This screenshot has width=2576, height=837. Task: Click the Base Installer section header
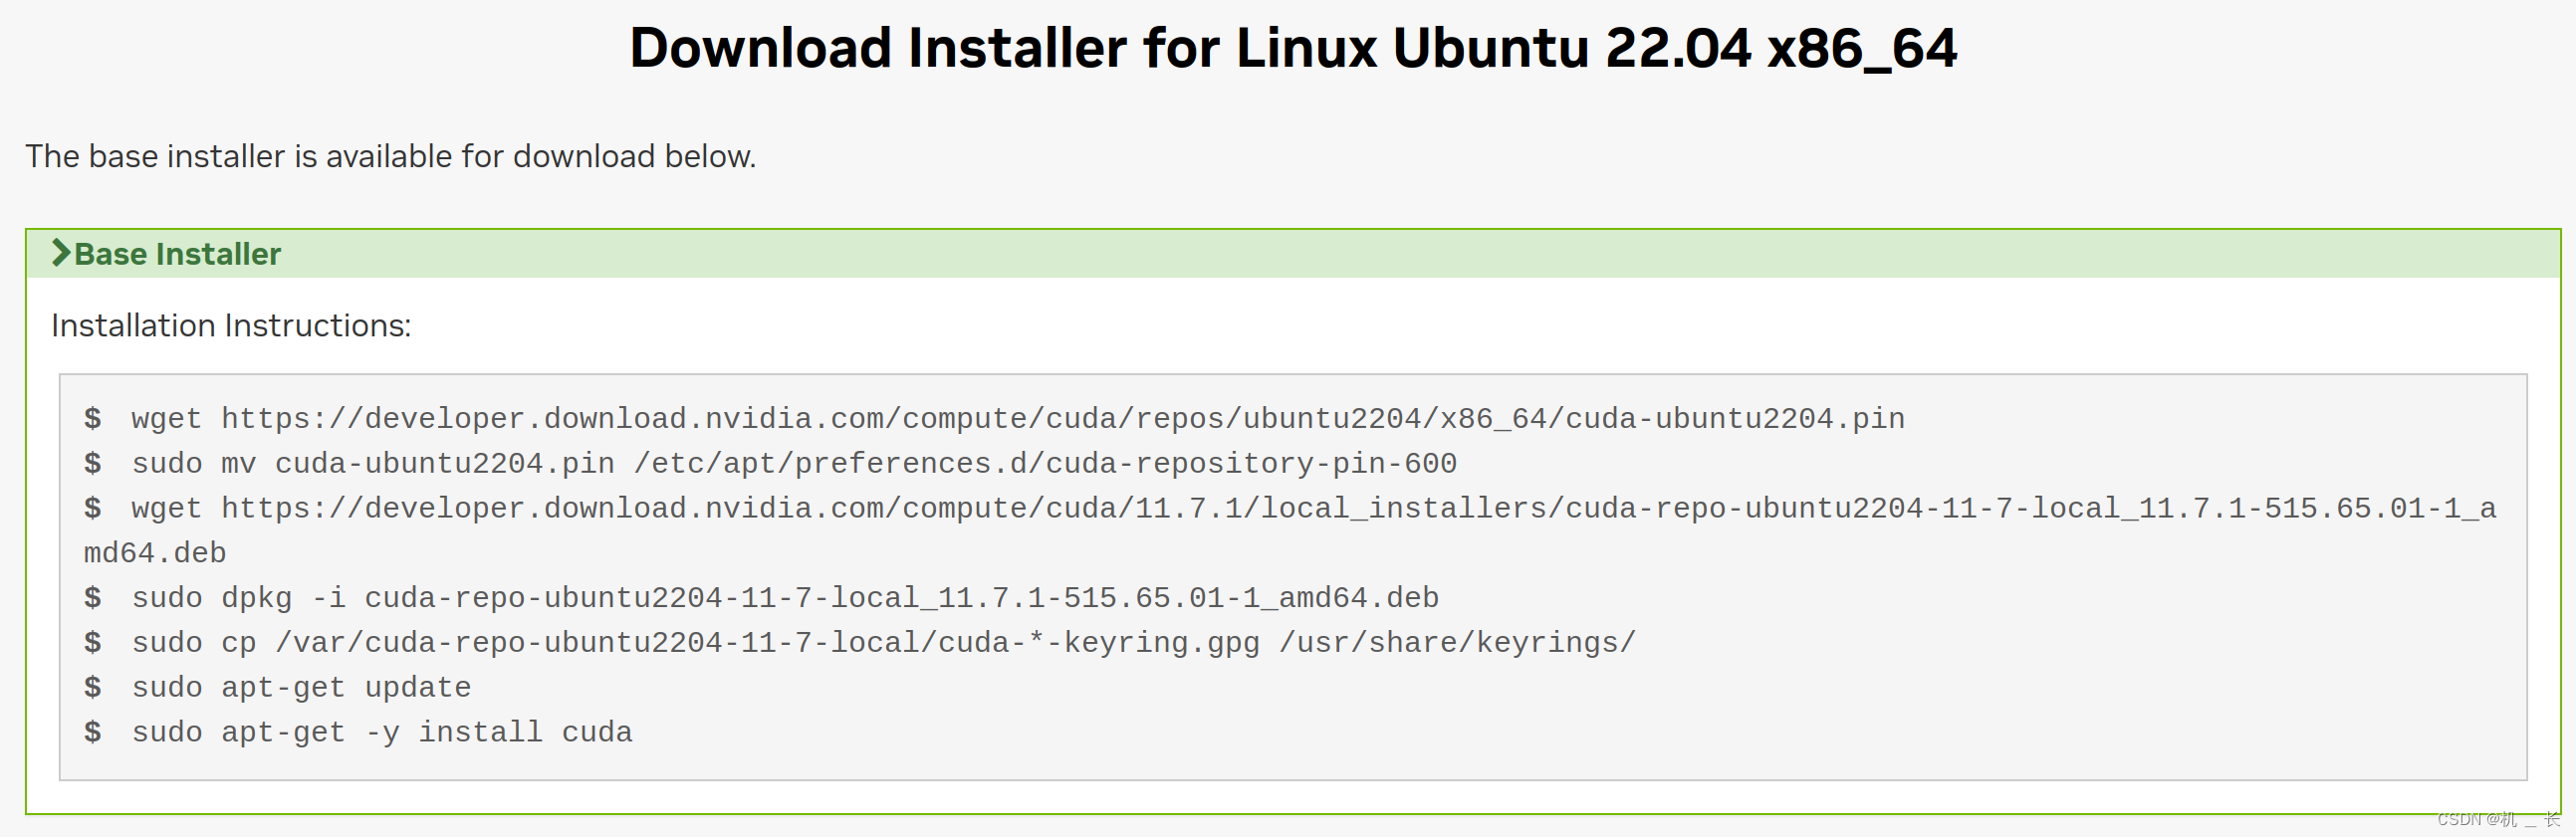pyautogui.click(x=1292, y=254)
